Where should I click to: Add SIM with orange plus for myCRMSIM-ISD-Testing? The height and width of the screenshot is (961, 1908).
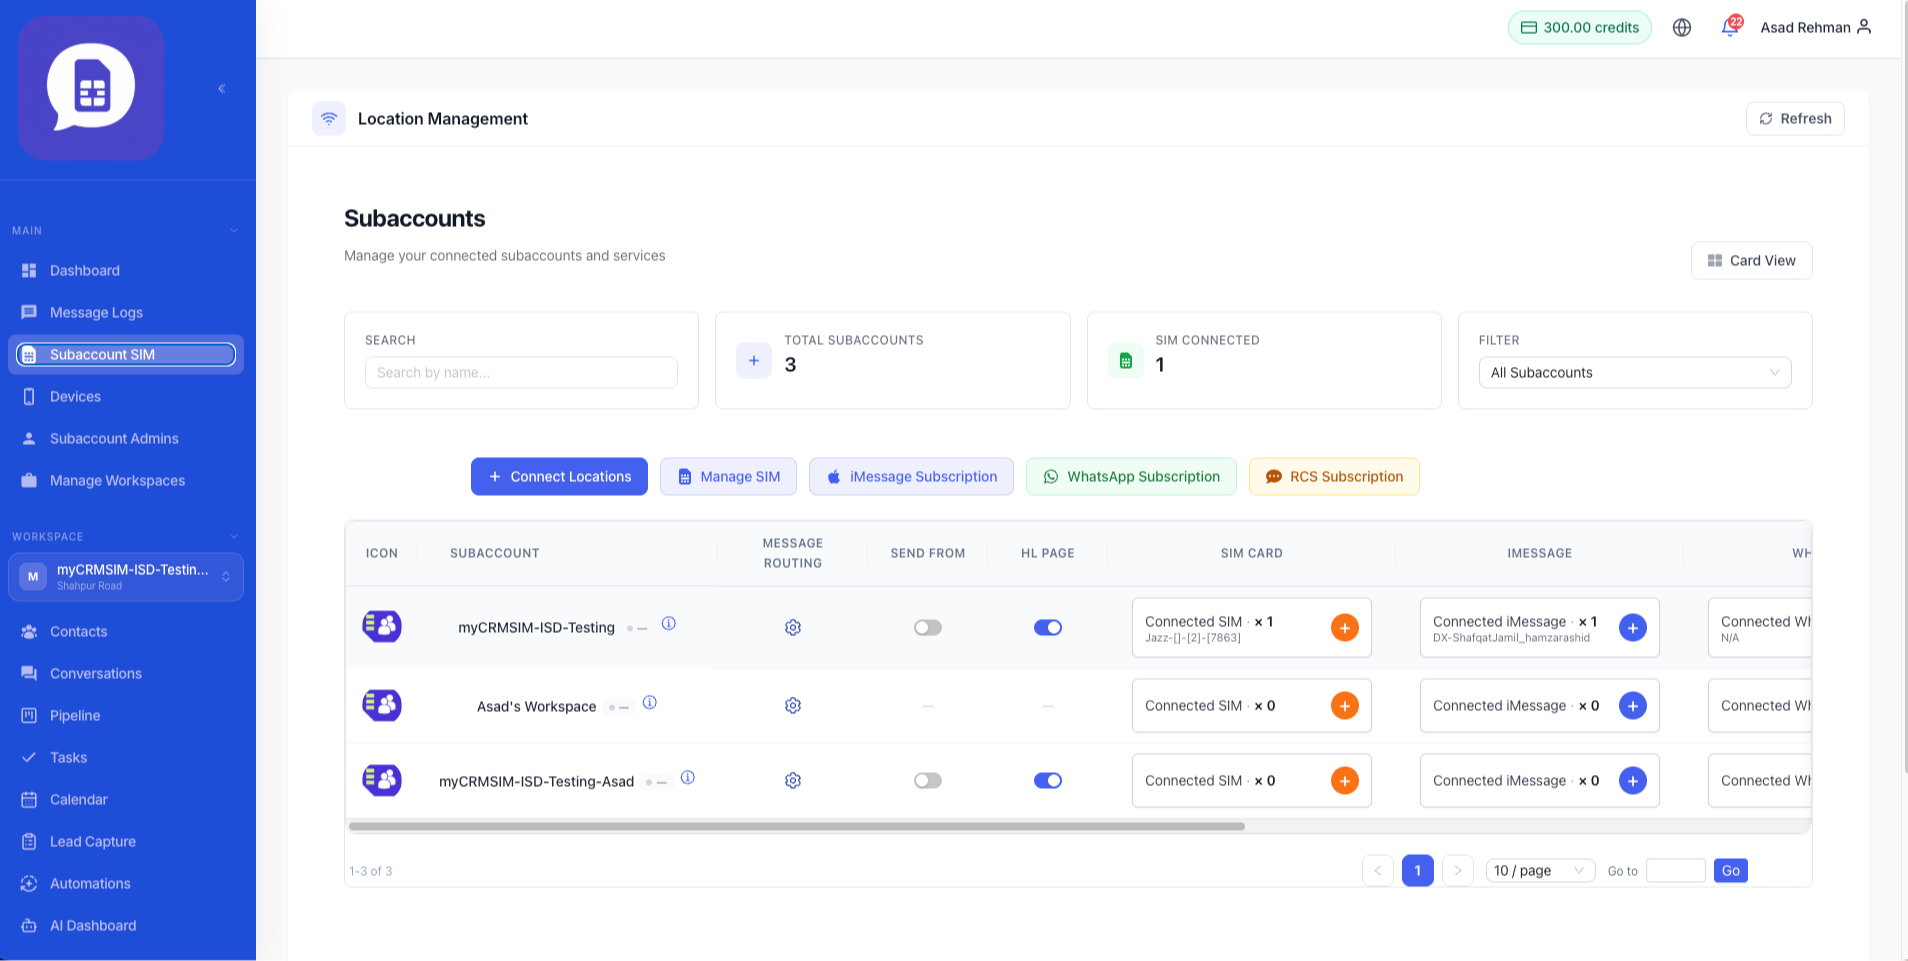(x=1345, y=628)
